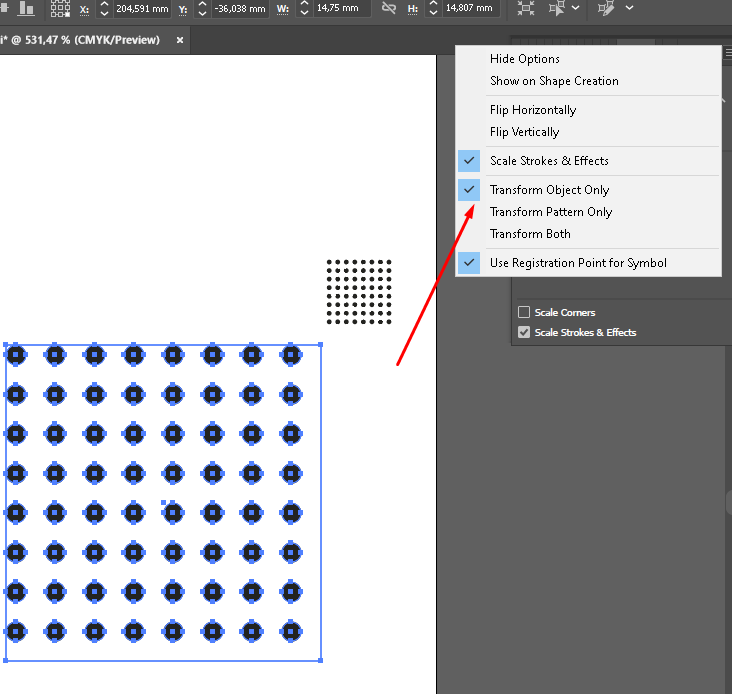Viewport: 732px width, 694px height.
Task: Click the H height stepper arrows
Action: click(432, 8)
